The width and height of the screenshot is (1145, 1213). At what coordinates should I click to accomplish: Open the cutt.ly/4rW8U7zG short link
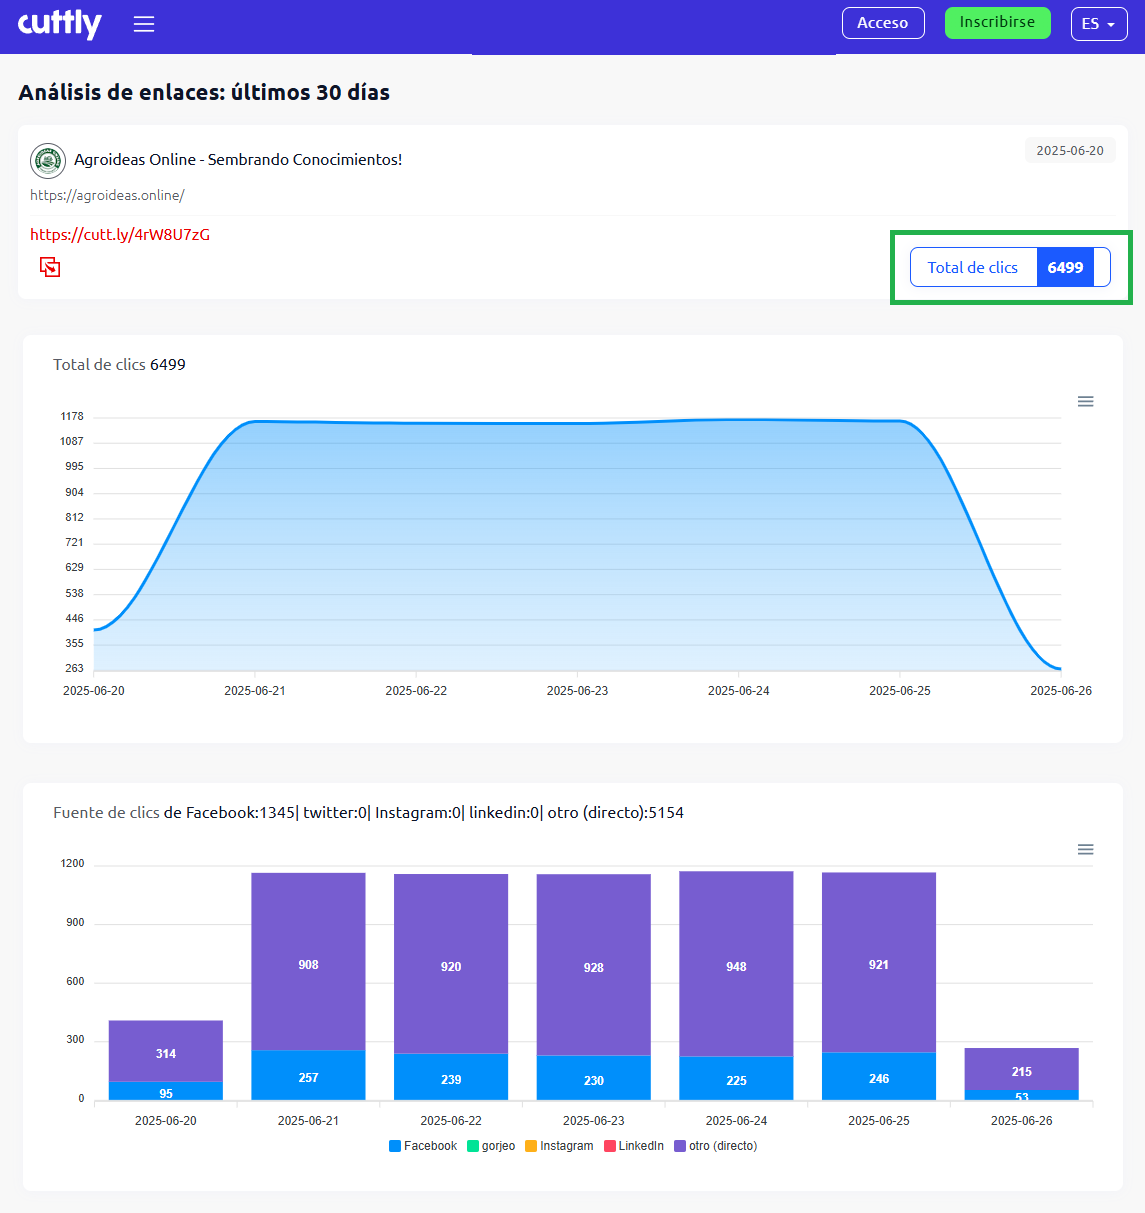pyautogui.click(x=120, y=235)
